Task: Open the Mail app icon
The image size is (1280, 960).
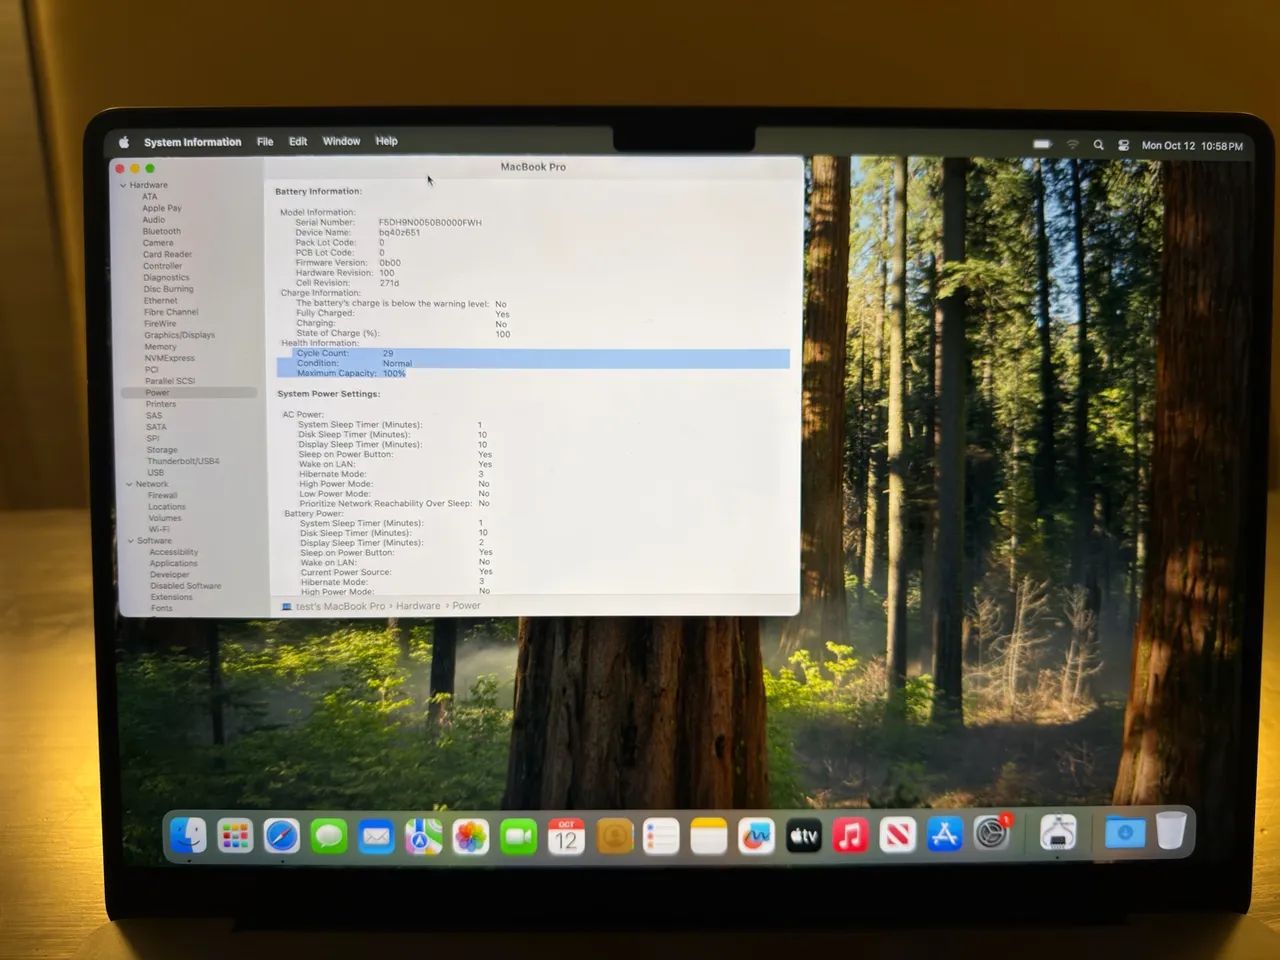Action: pyautogui.click(x=376, y=836)
